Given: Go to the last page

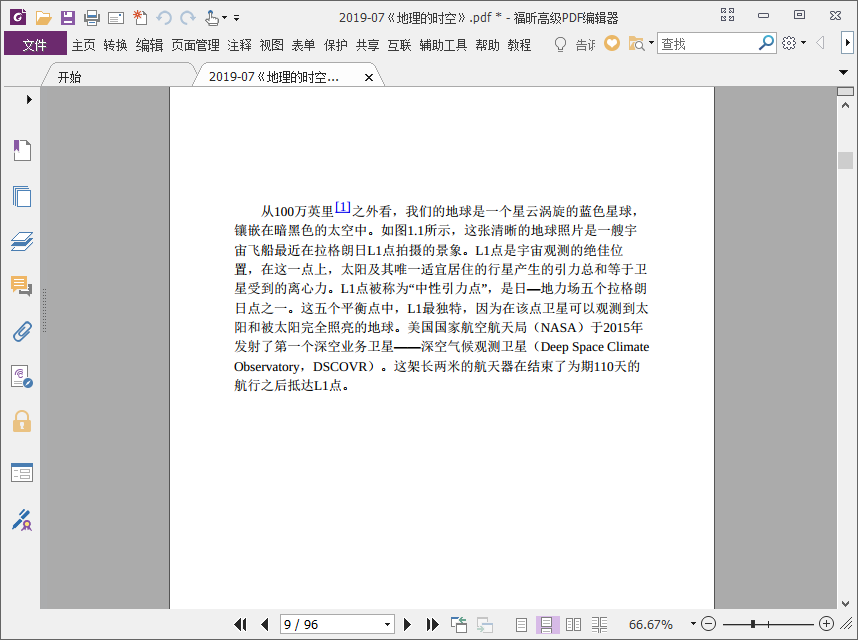Looking at the screenshot, I should coord(432,624).
